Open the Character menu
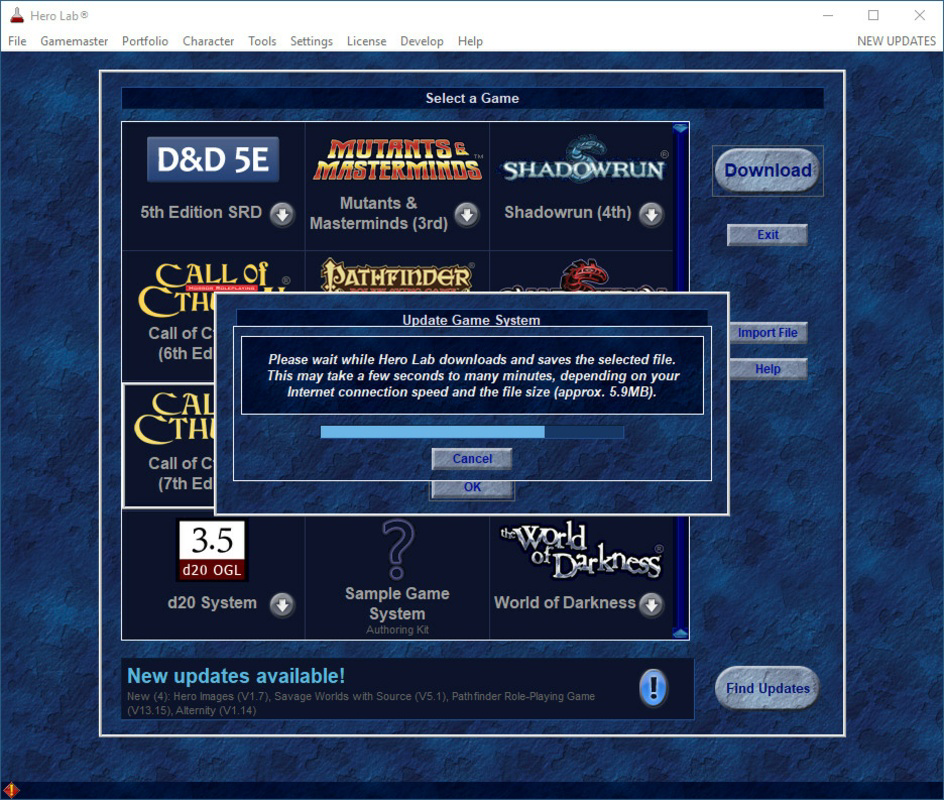The height and width of the screenshot is (800, 944). (208, 41)
